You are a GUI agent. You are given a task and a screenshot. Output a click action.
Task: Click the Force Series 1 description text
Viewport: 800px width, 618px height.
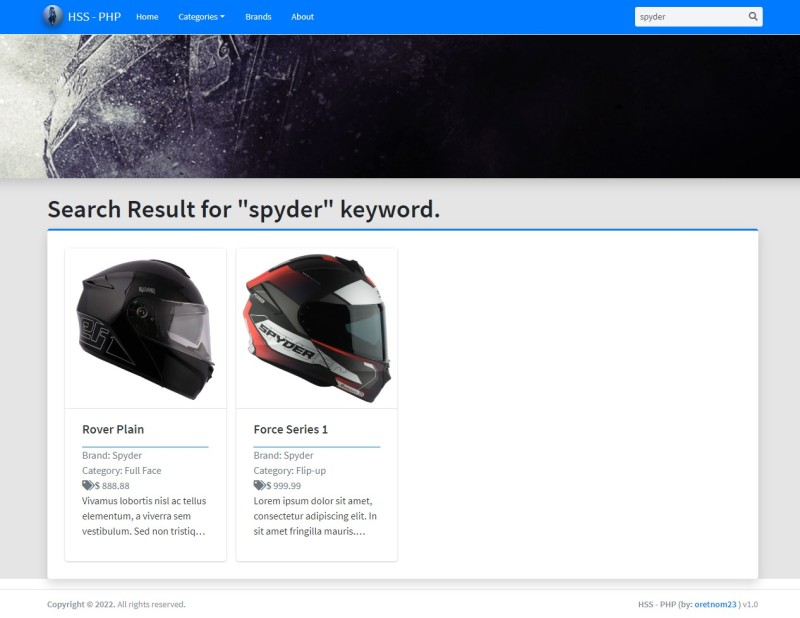[316, 516]
